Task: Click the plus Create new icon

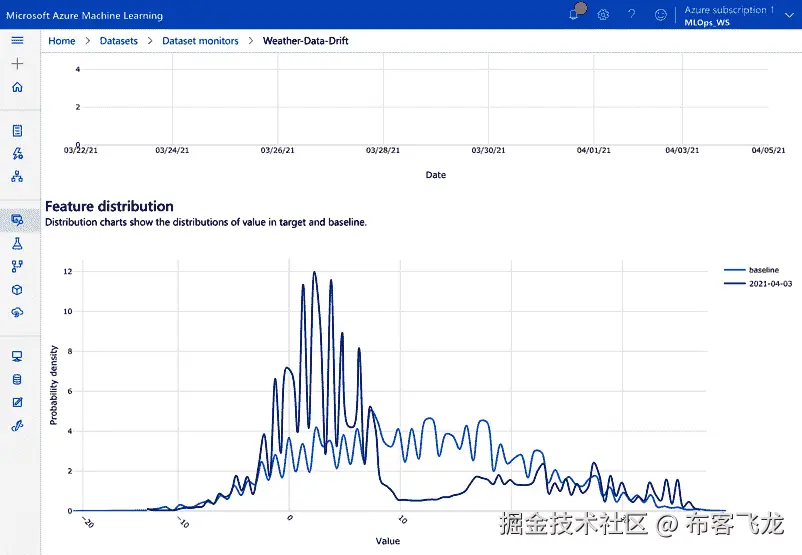Action: (x=17, y=63)
